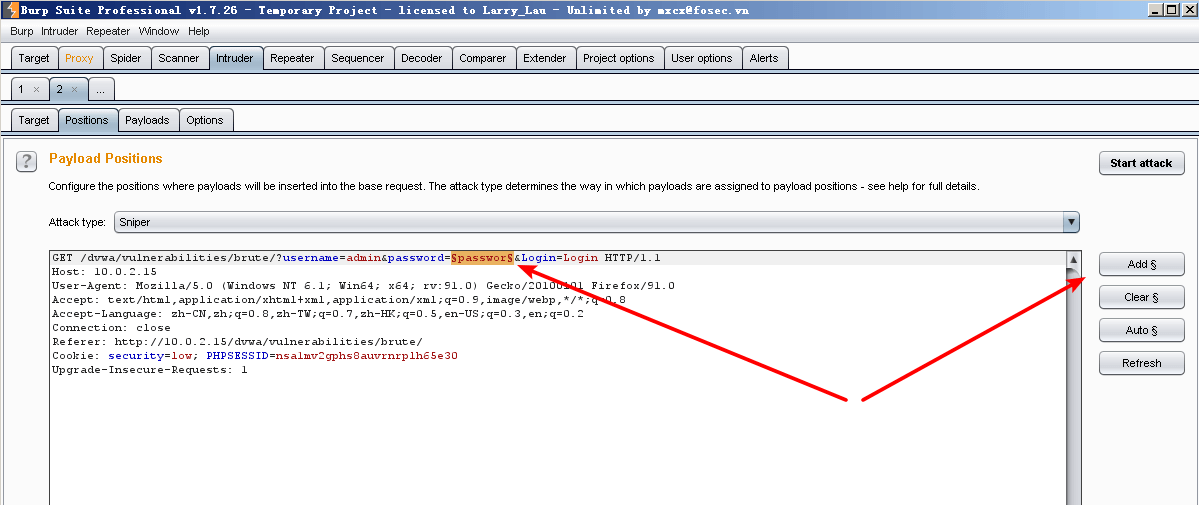Switch to the Options sub-tab

point(205,120)
